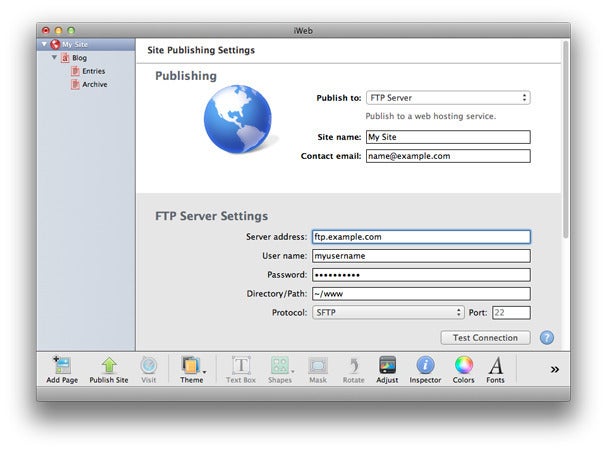
Task: Select the Archive text in sidebar
Action: pos(95,84)
